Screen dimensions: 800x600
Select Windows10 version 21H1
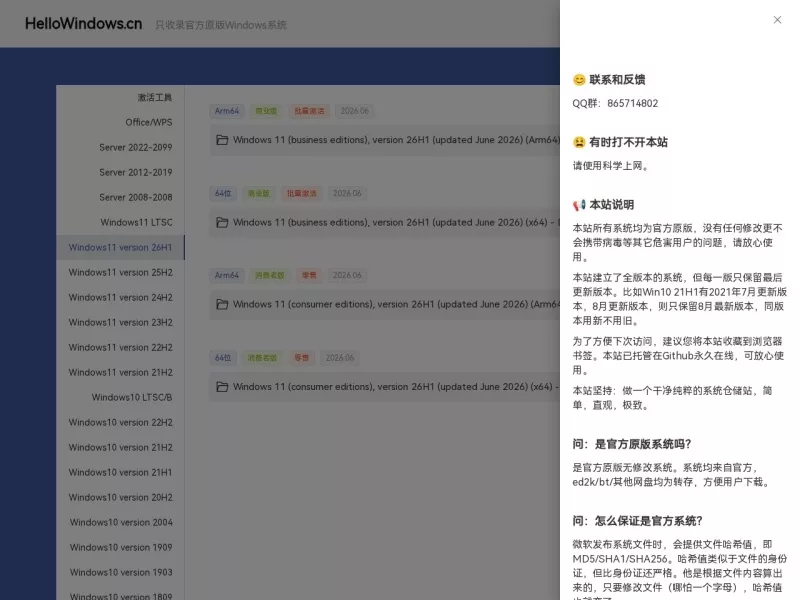(x=120, y=472)
